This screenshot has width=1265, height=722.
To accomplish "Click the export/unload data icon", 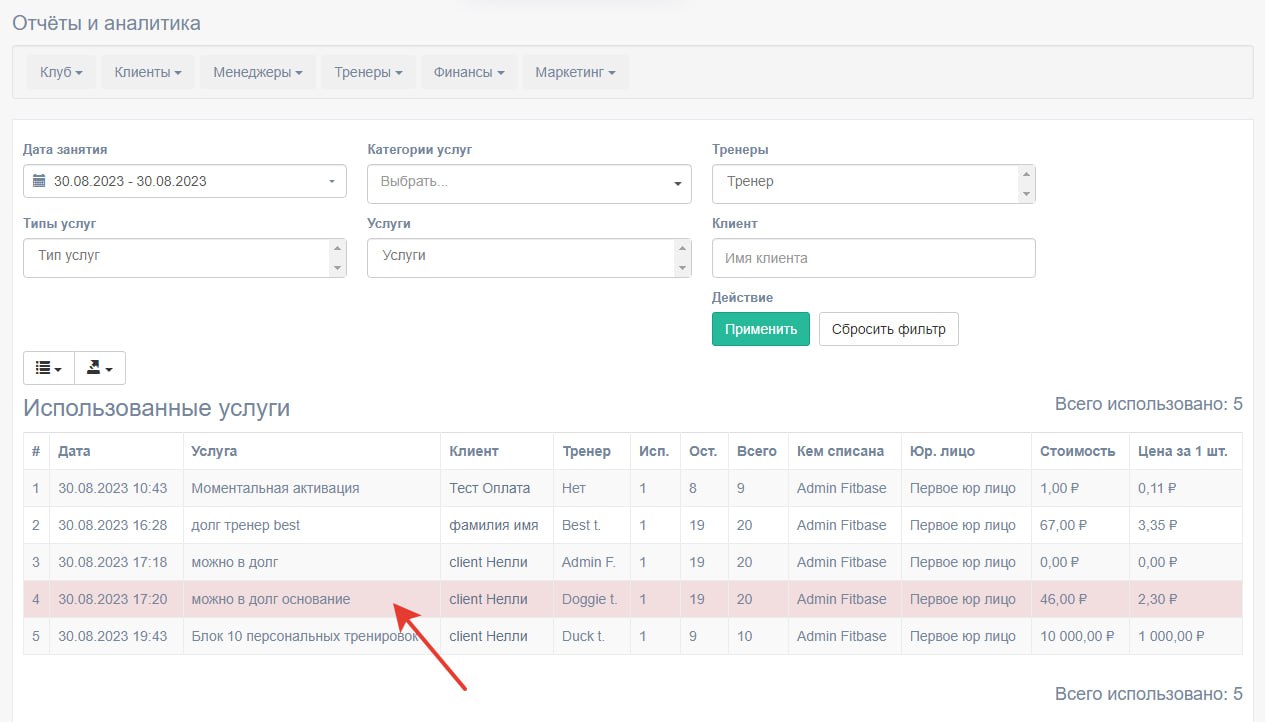I will pyautogui.click(x=99, y=367).
